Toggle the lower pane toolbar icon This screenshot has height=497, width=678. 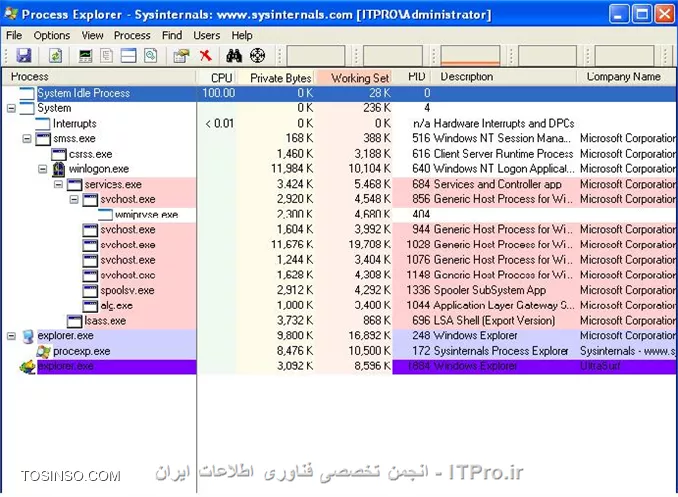click(x=128, y=56)
